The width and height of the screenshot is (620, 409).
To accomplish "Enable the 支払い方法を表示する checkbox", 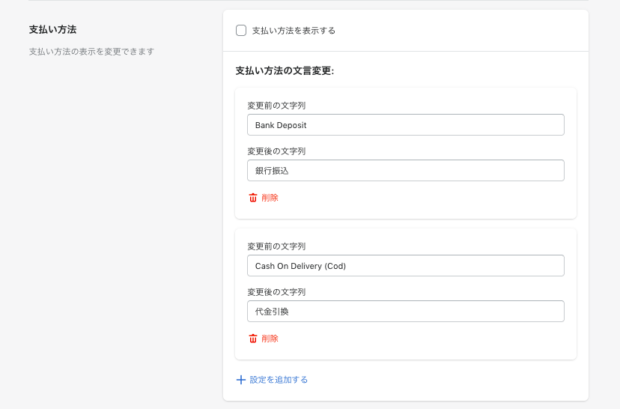I will click(241, 30).
